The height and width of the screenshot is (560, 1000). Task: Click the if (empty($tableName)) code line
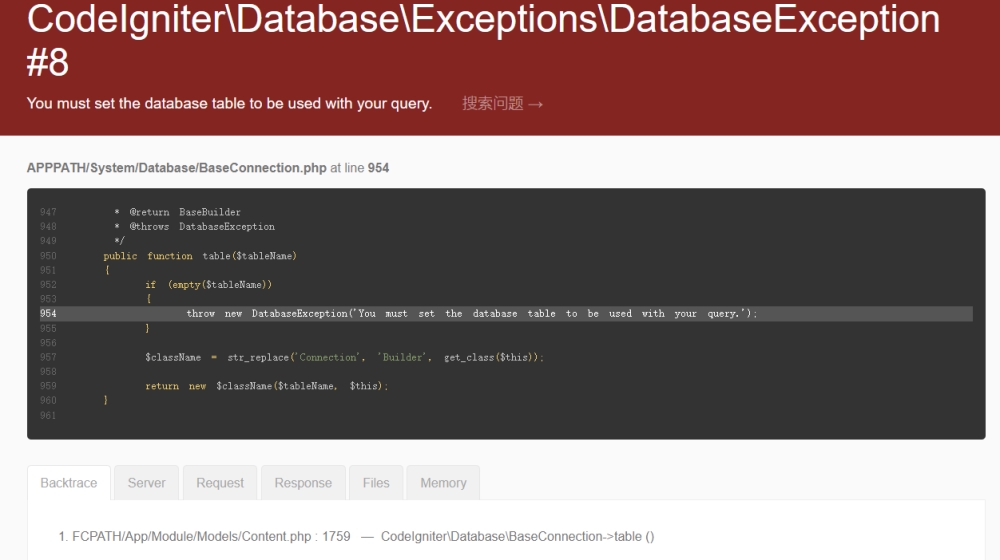coord(208,285)
